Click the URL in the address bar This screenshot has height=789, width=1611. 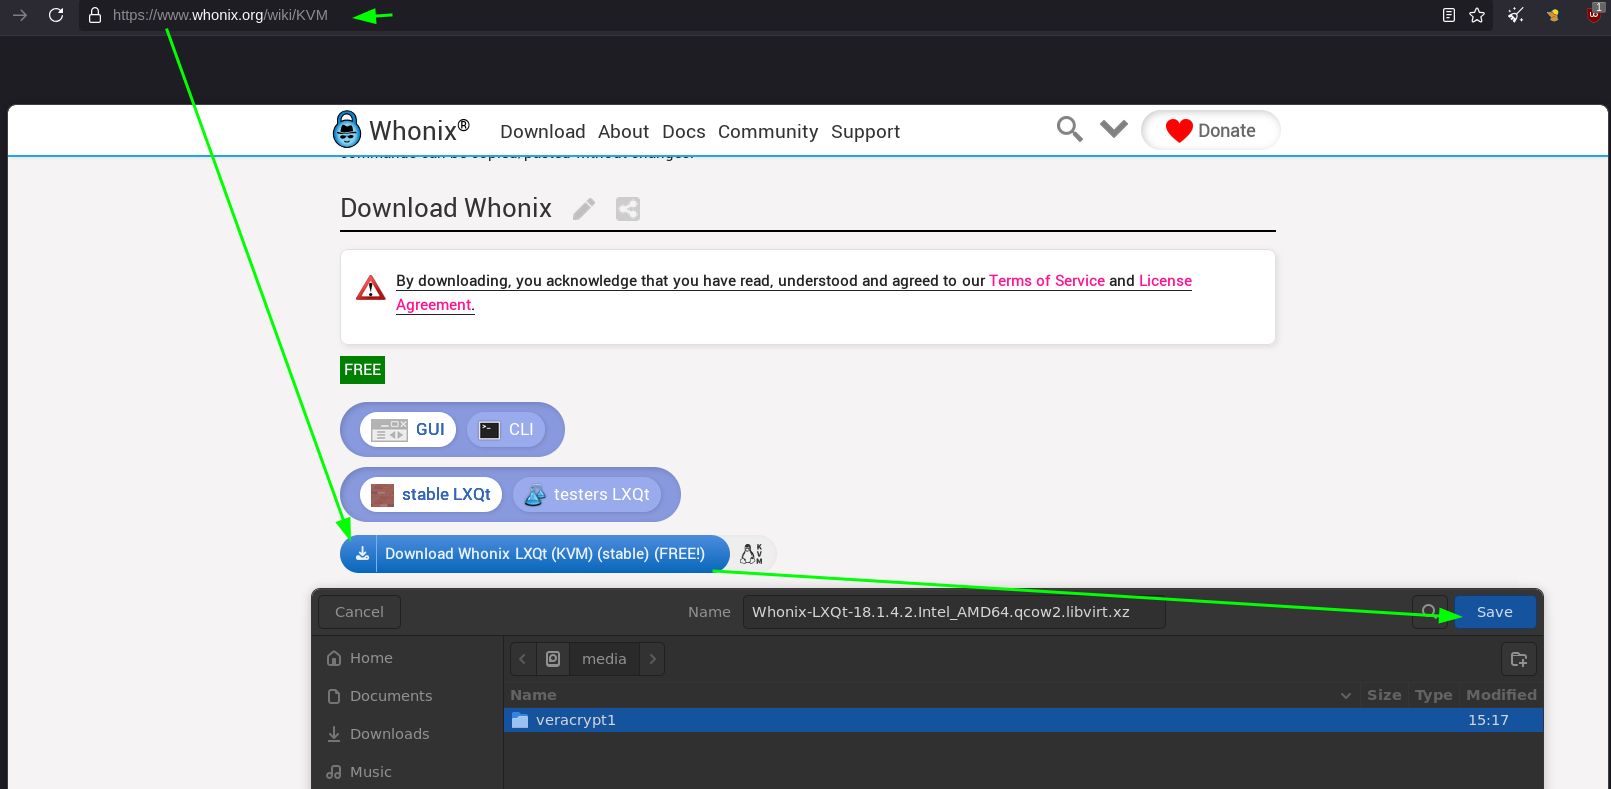point(220,15)
